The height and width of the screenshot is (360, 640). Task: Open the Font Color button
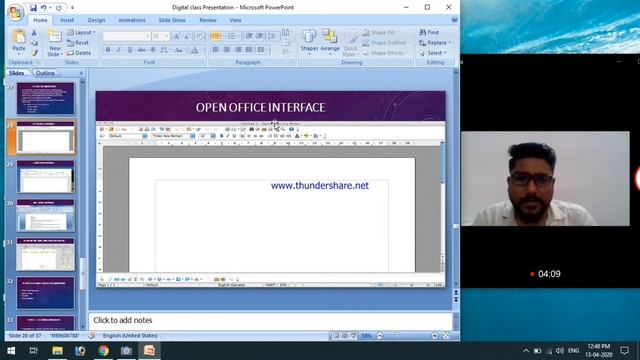(x=195, y=50)
